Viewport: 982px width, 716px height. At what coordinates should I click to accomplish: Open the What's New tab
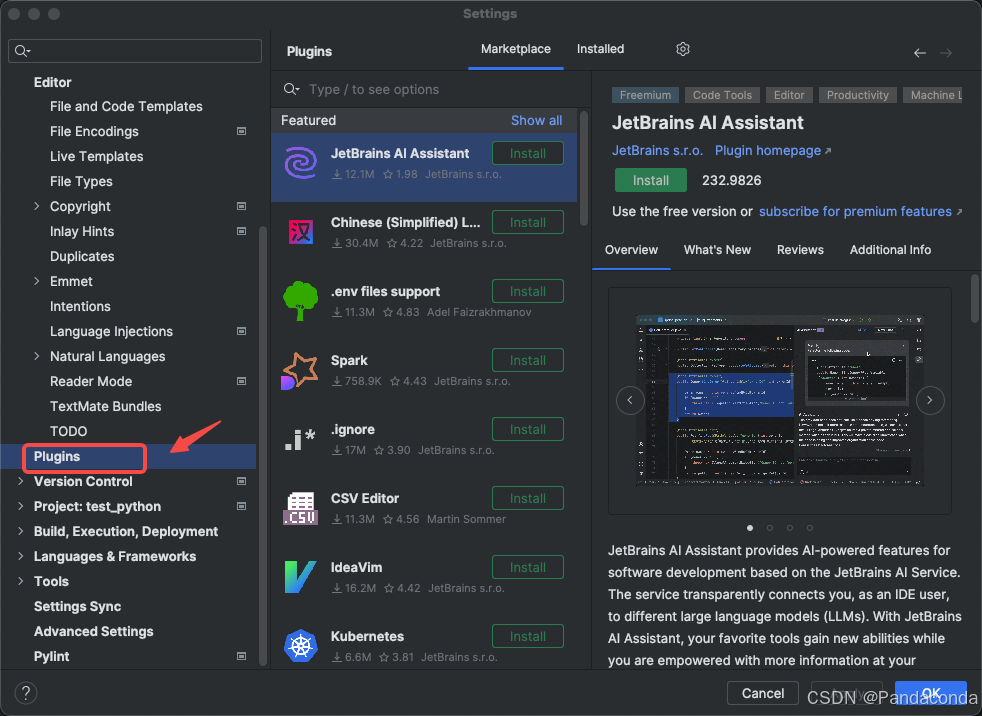717,250
